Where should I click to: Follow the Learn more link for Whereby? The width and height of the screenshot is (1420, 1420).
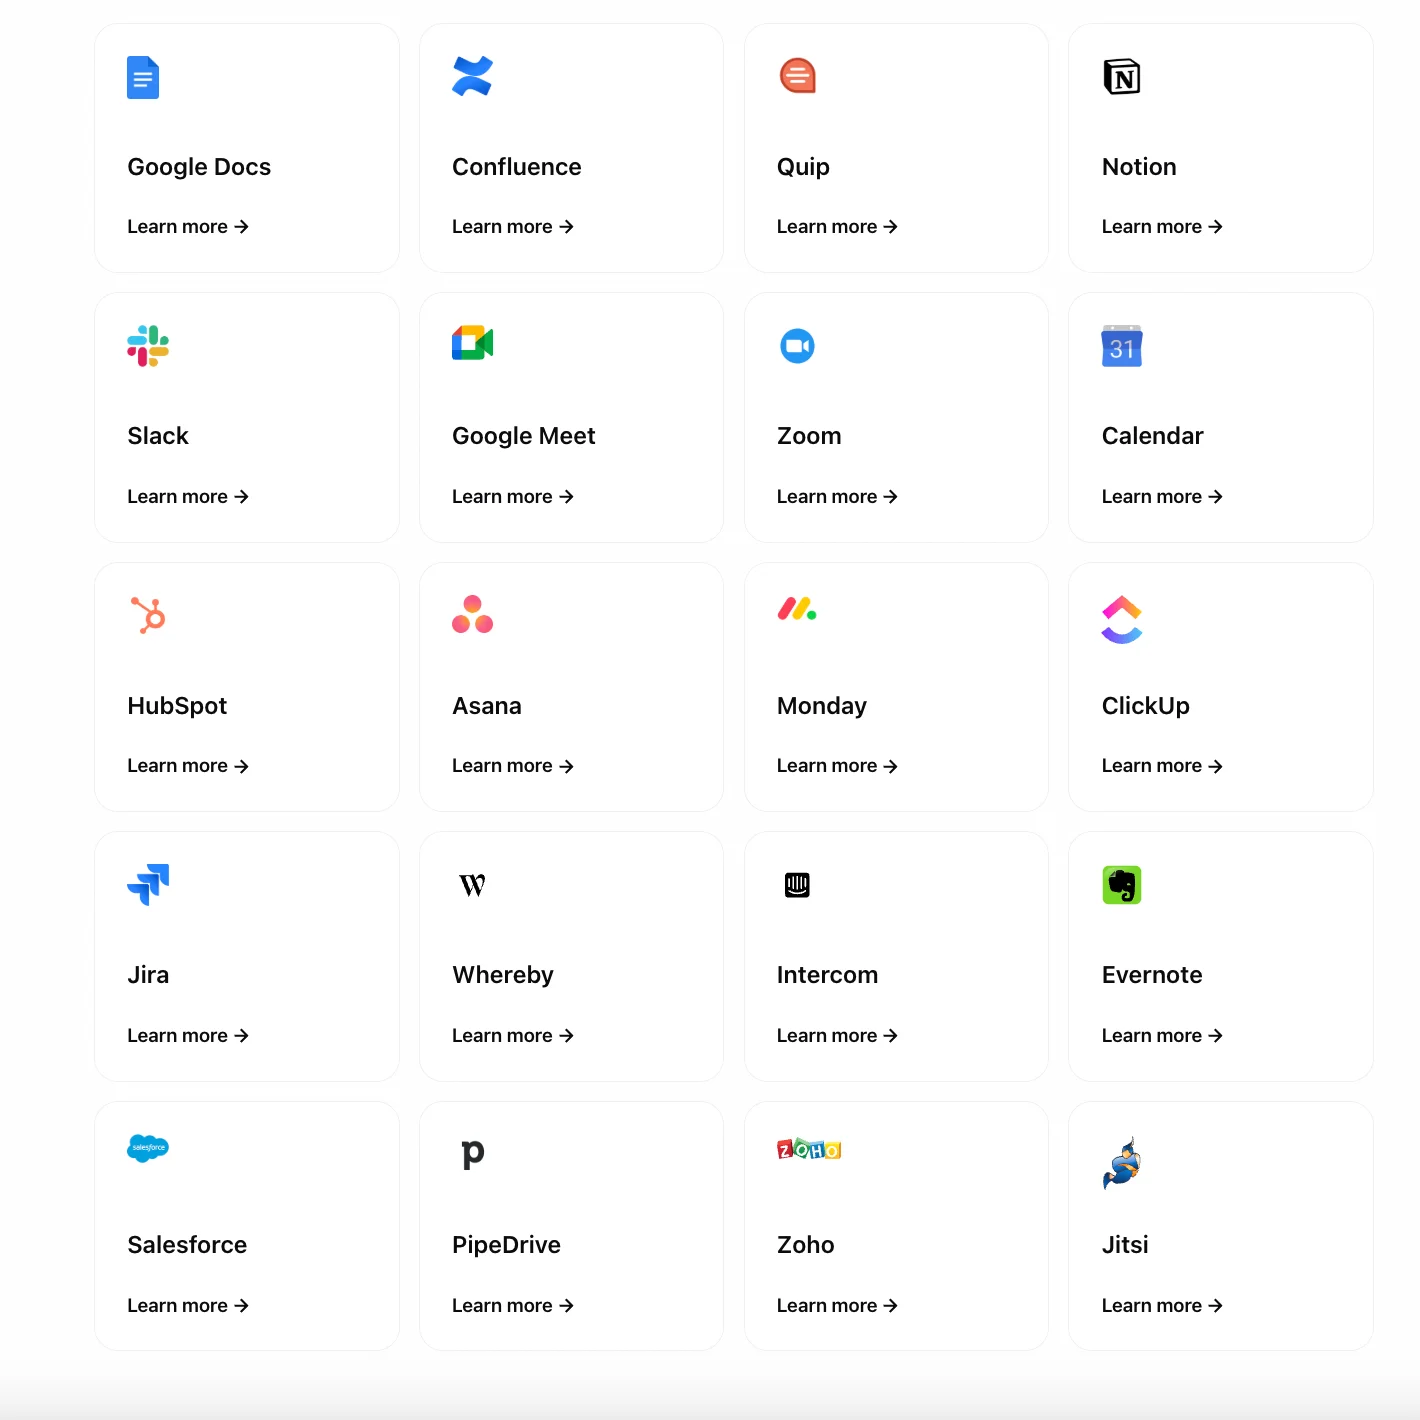[x=513, y=1036]
